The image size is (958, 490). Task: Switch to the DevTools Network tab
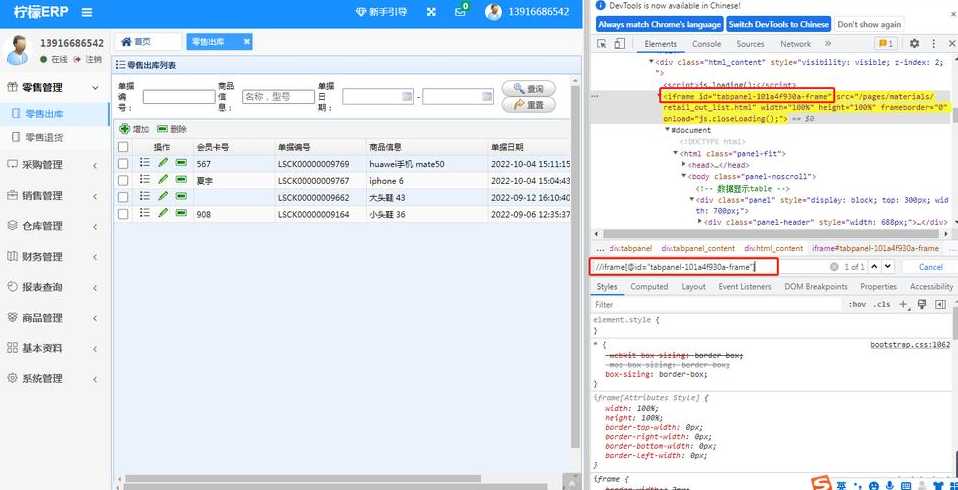point(795,44)
